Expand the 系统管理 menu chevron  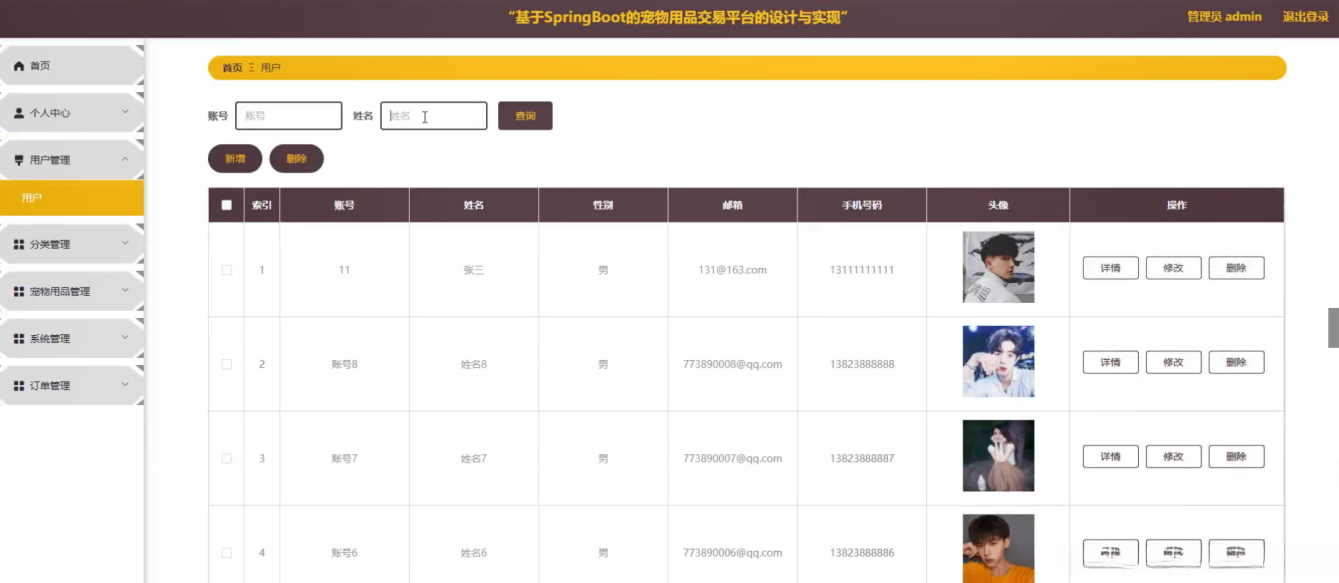point(125,337)
